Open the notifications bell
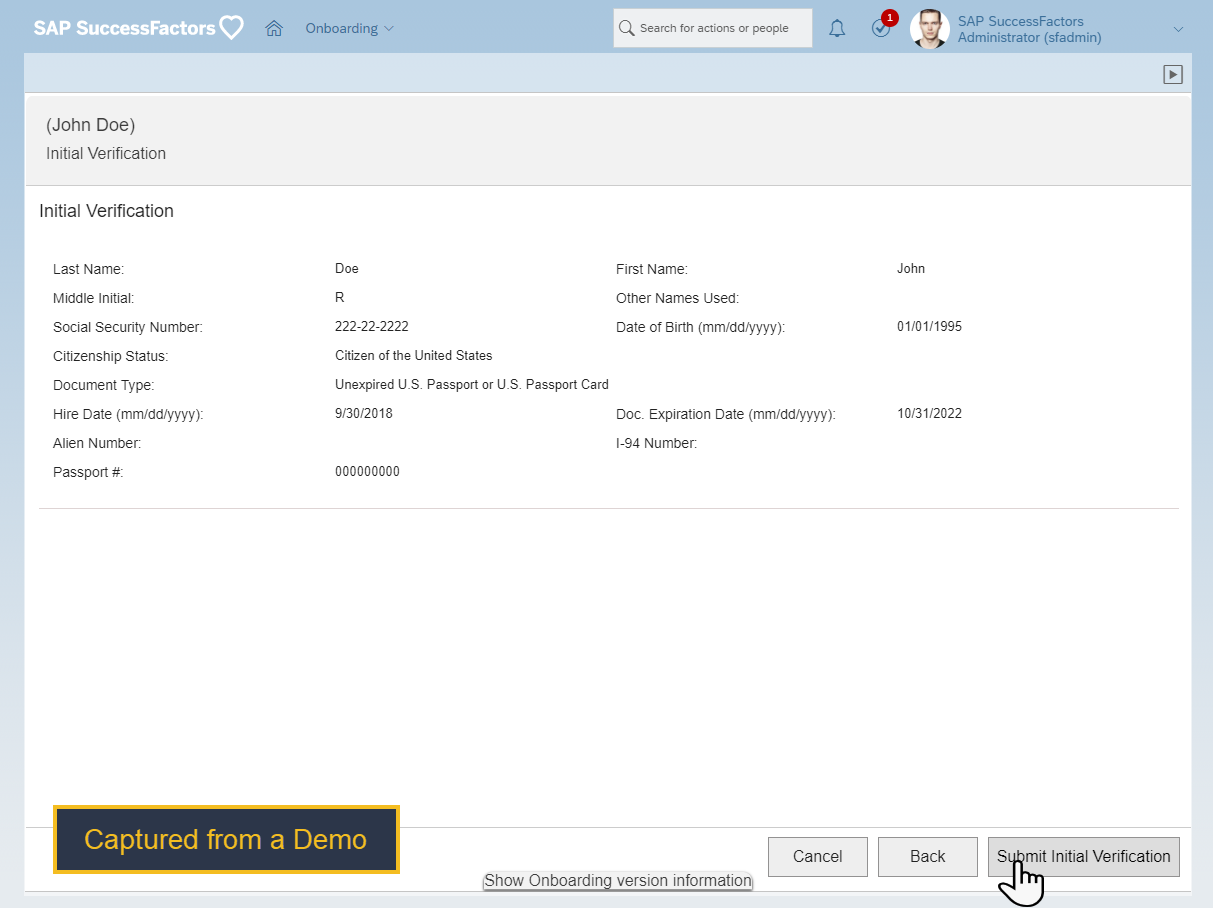1213x908 pixels. [x=837, y=29]
